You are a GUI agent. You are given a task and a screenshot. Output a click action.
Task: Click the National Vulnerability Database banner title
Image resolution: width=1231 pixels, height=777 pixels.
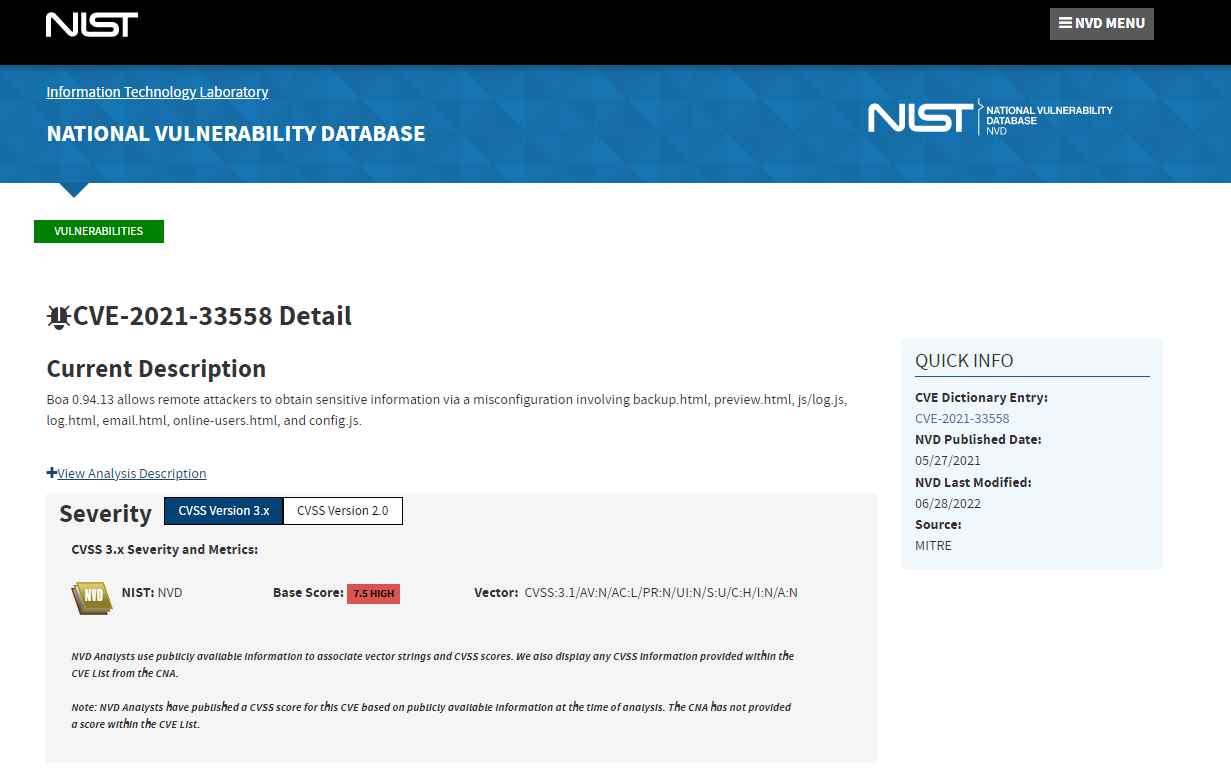[x=235, y=134]
